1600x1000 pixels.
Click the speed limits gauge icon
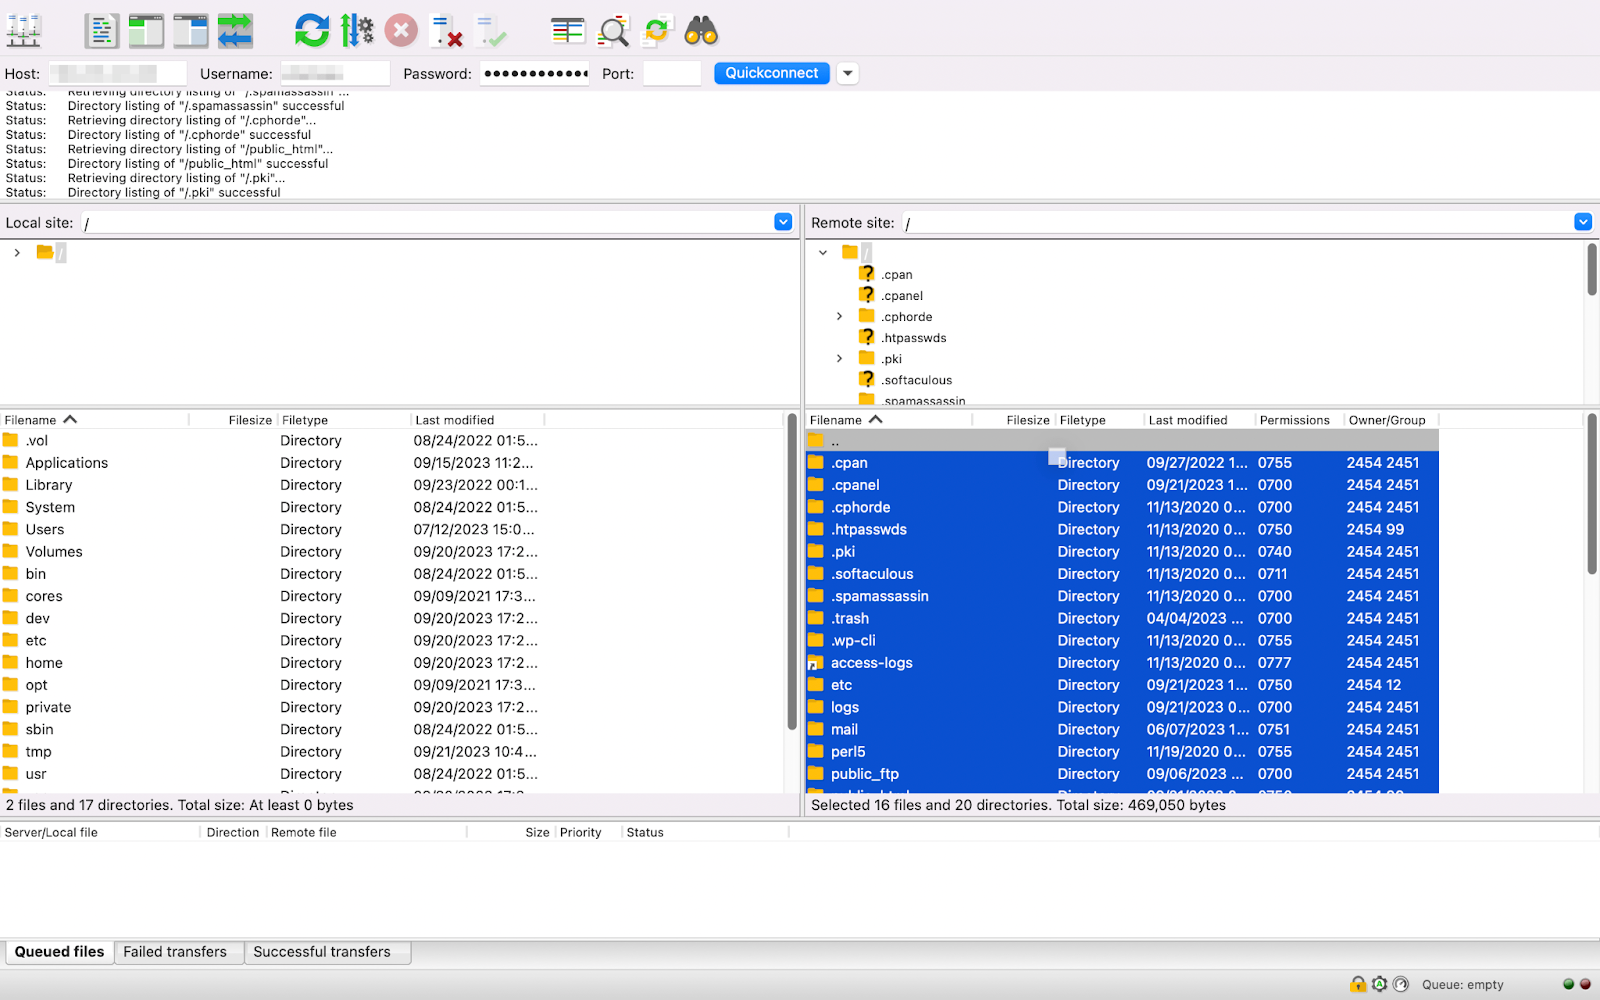click(1401, 984)
